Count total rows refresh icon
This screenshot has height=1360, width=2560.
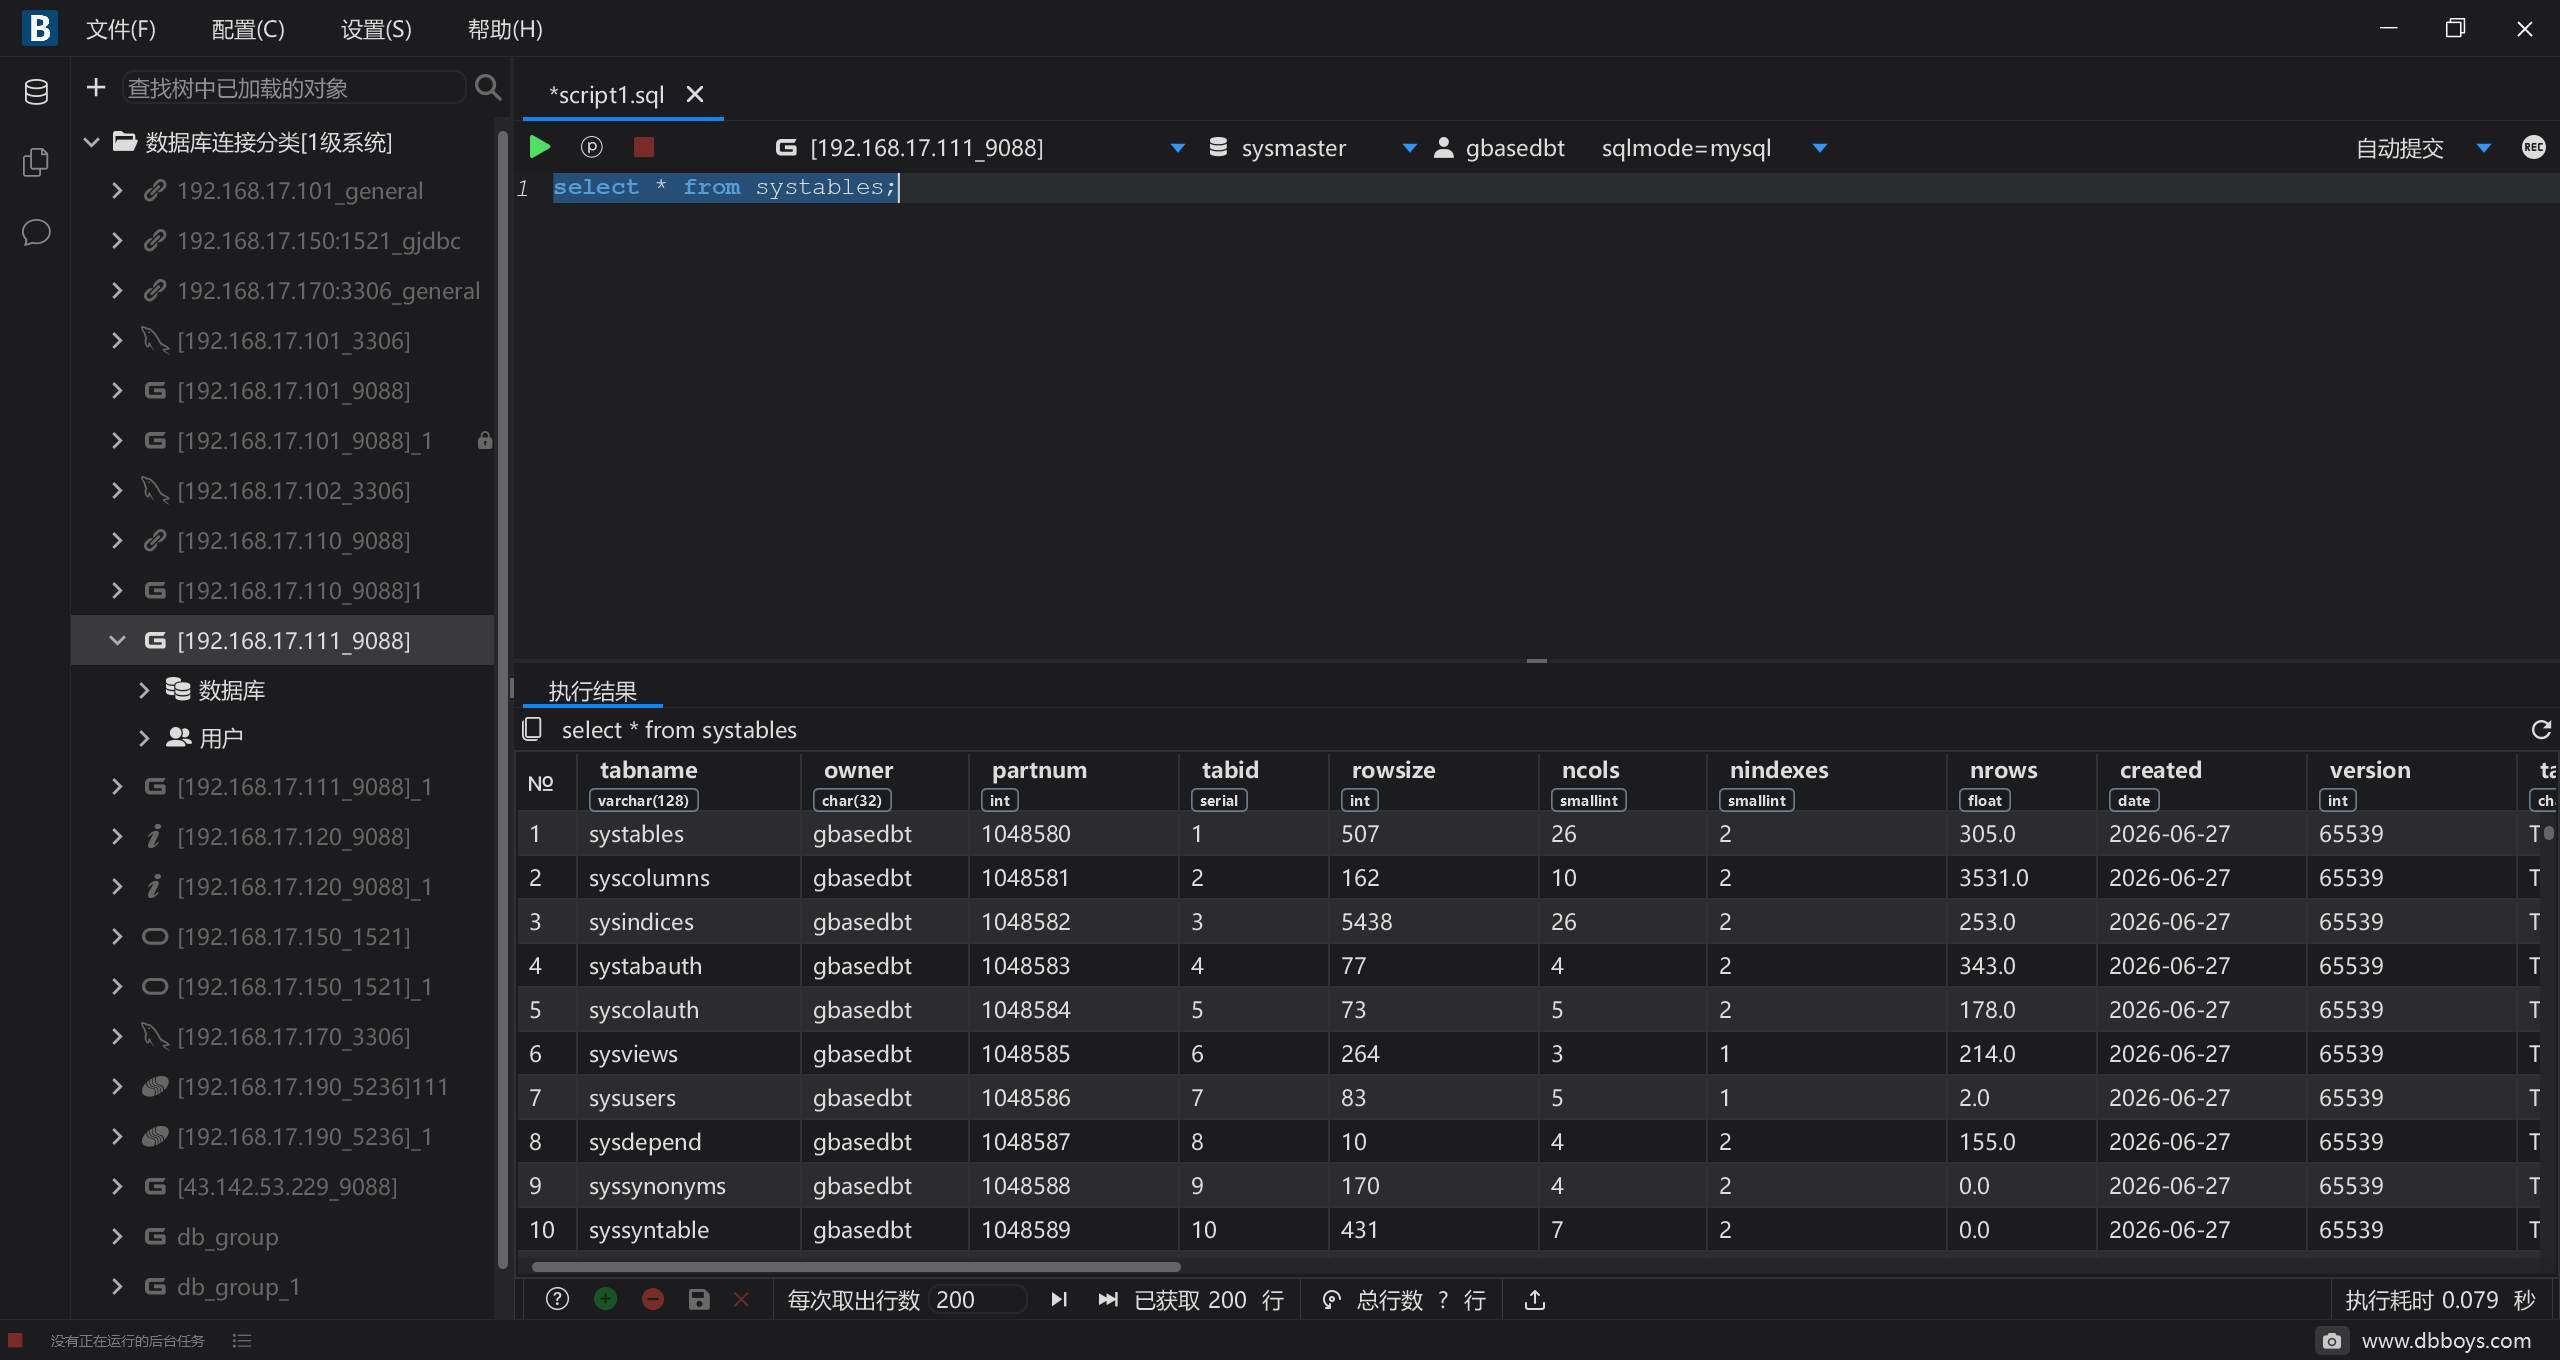pos(1331,1300)
